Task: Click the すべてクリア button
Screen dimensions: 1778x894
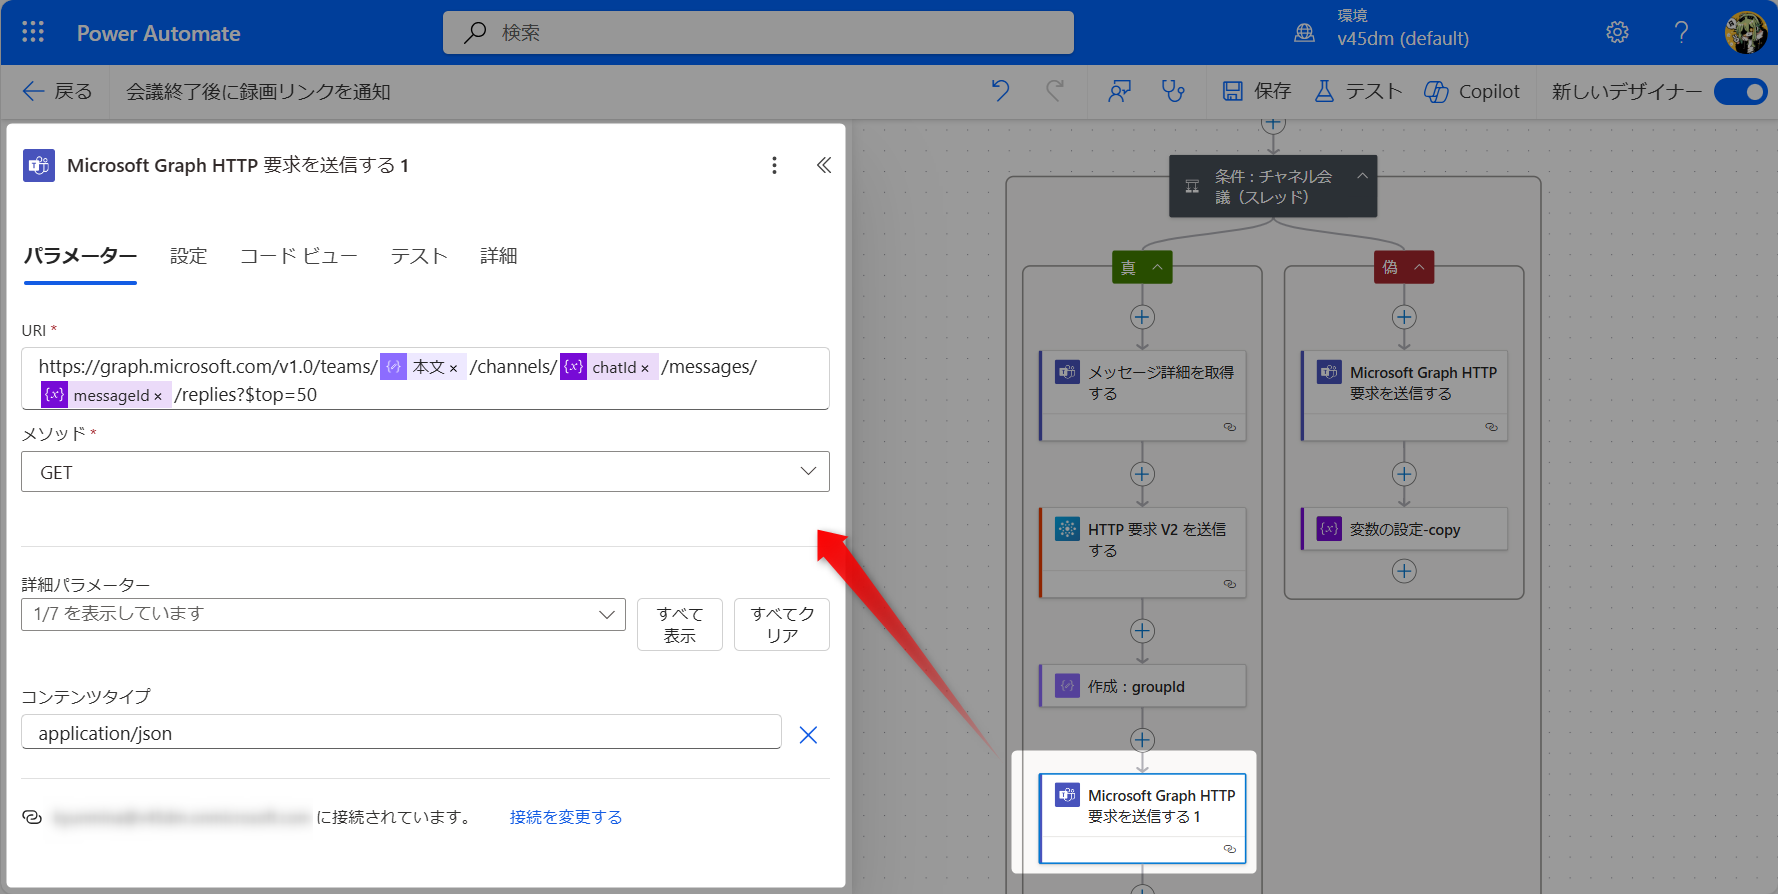Action: (x=782, y=624)
